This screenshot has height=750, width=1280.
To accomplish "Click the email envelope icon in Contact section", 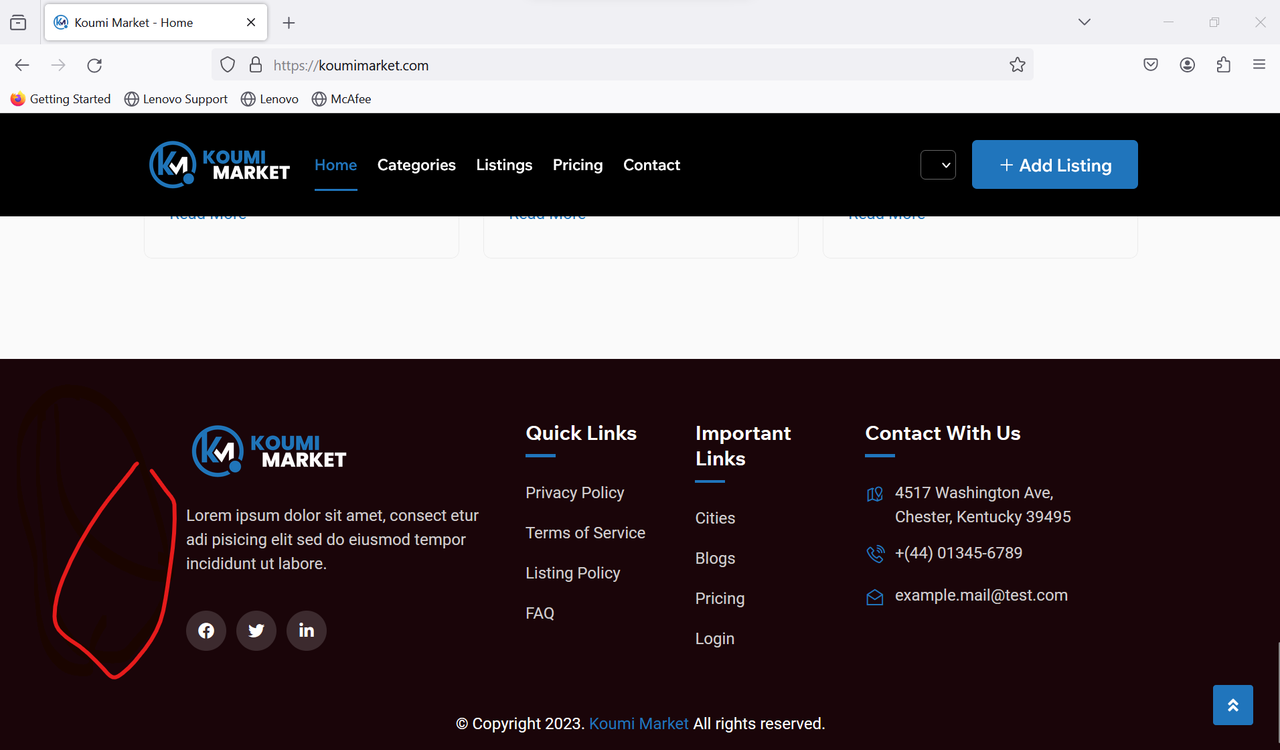I will tap(874, 595).
